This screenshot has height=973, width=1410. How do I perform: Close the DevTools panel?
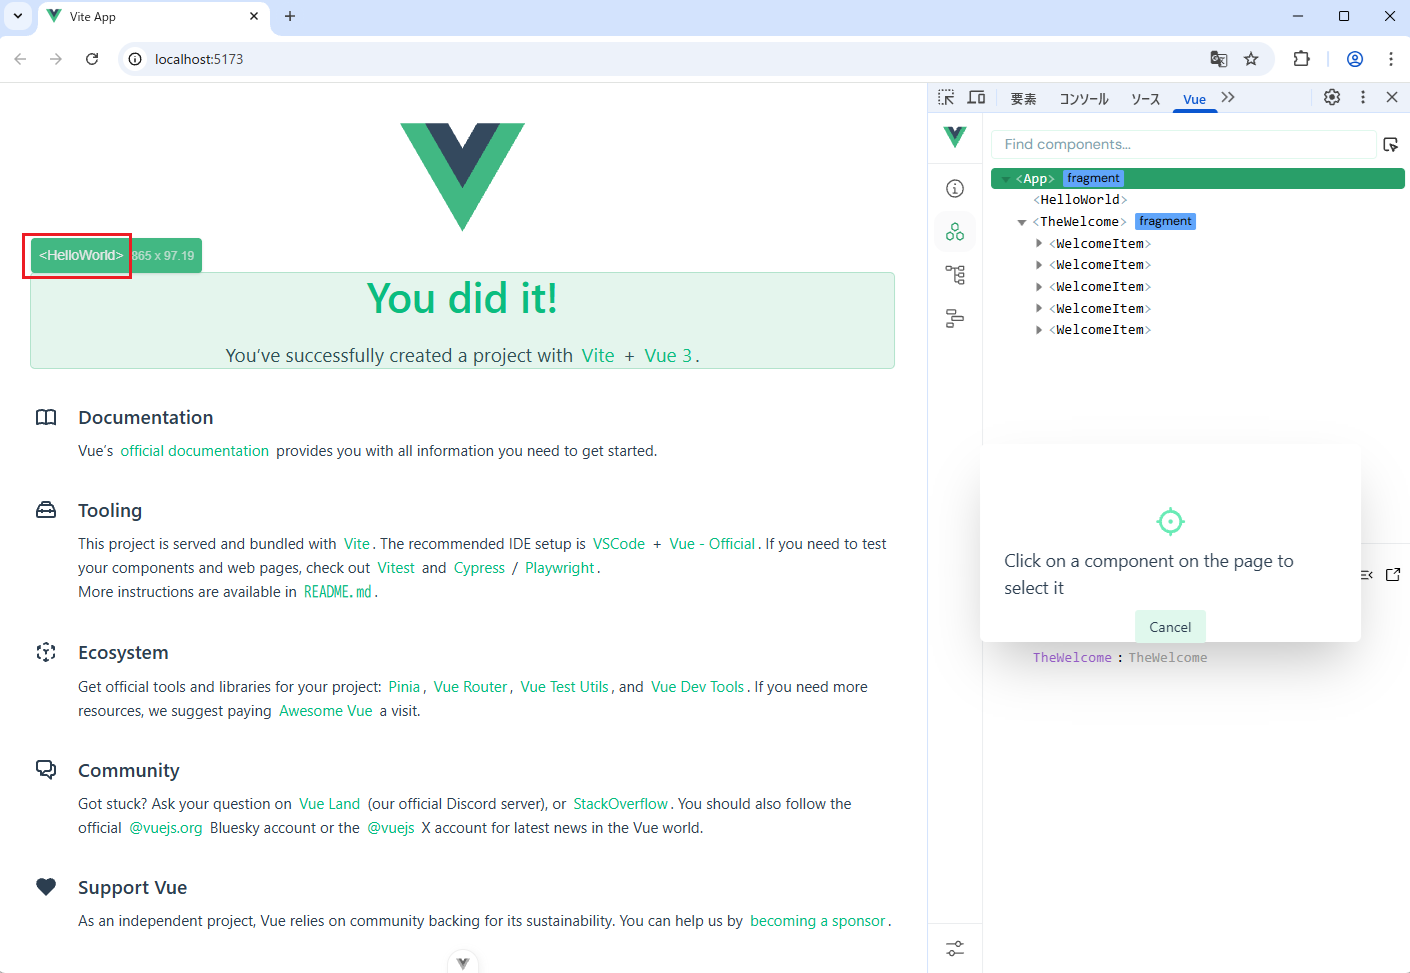coord(1392,97)
